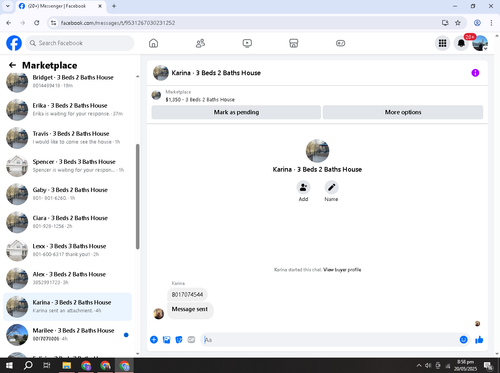The width and height of the screenshot is (500, 373).
Task: Open the account profile picture menu
Action: (480, 43)
